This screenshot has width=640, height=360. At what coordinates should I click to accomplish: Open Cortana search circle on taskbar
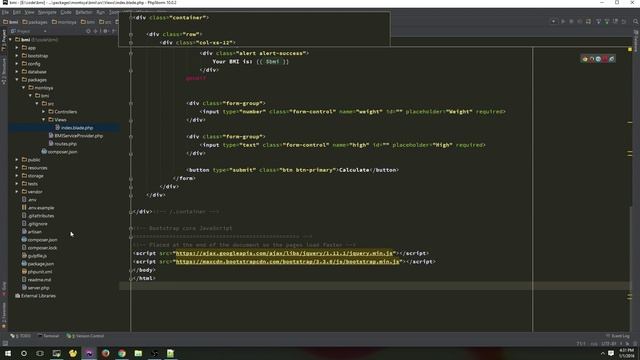pyautogui.click(x=24, y=353)
